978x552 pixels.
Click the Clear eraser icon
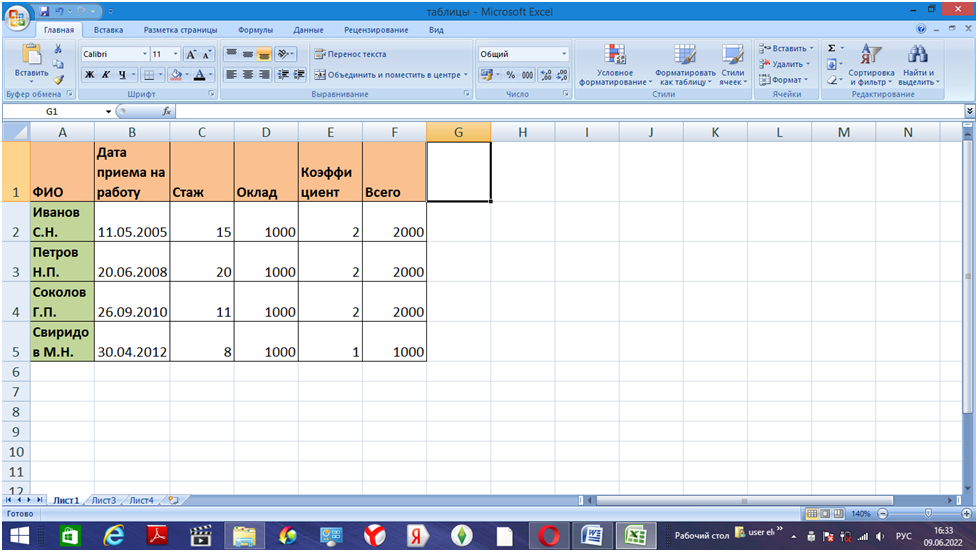click(831, 80)
